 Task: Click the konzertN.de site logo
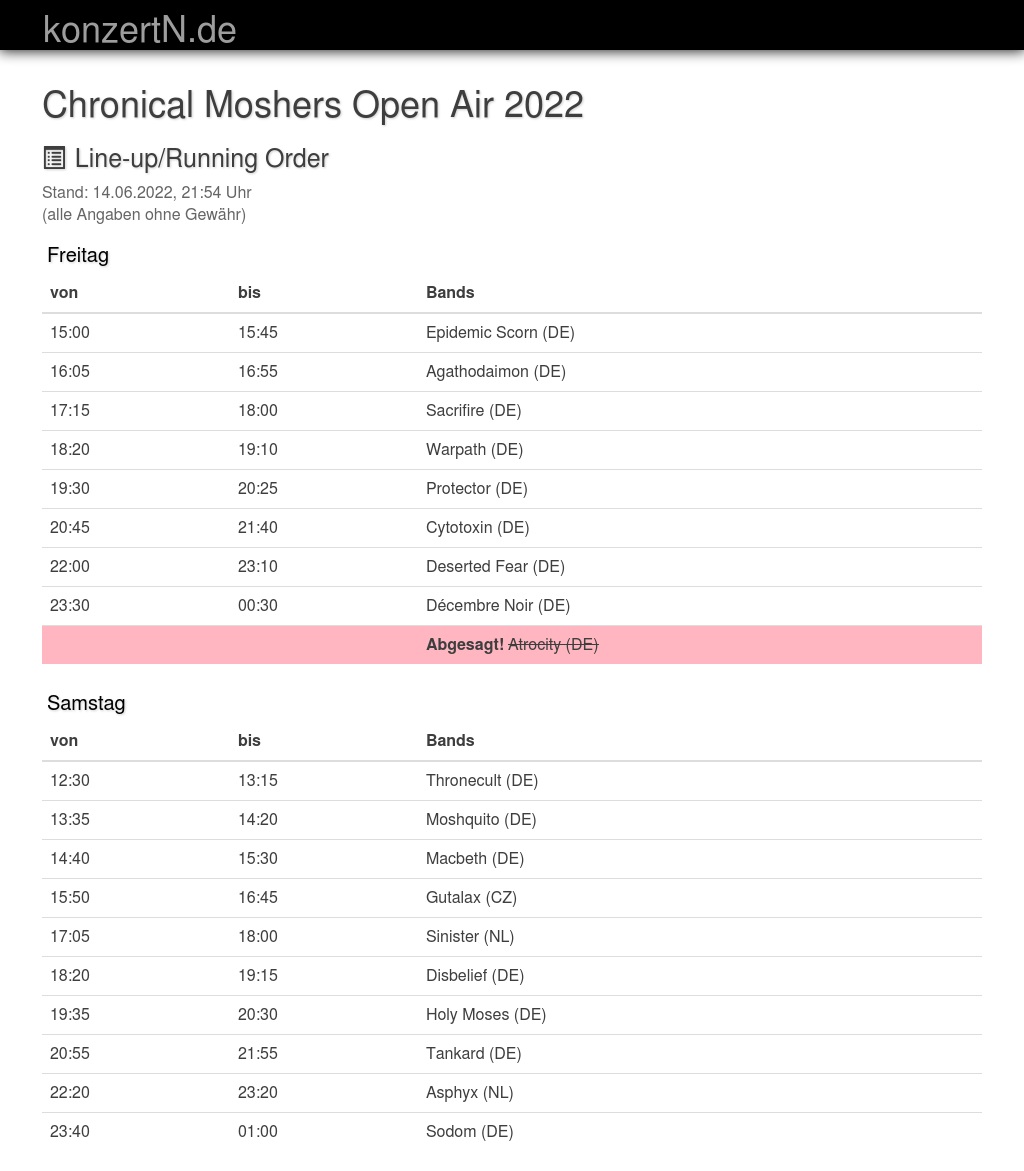pos(140,30)
